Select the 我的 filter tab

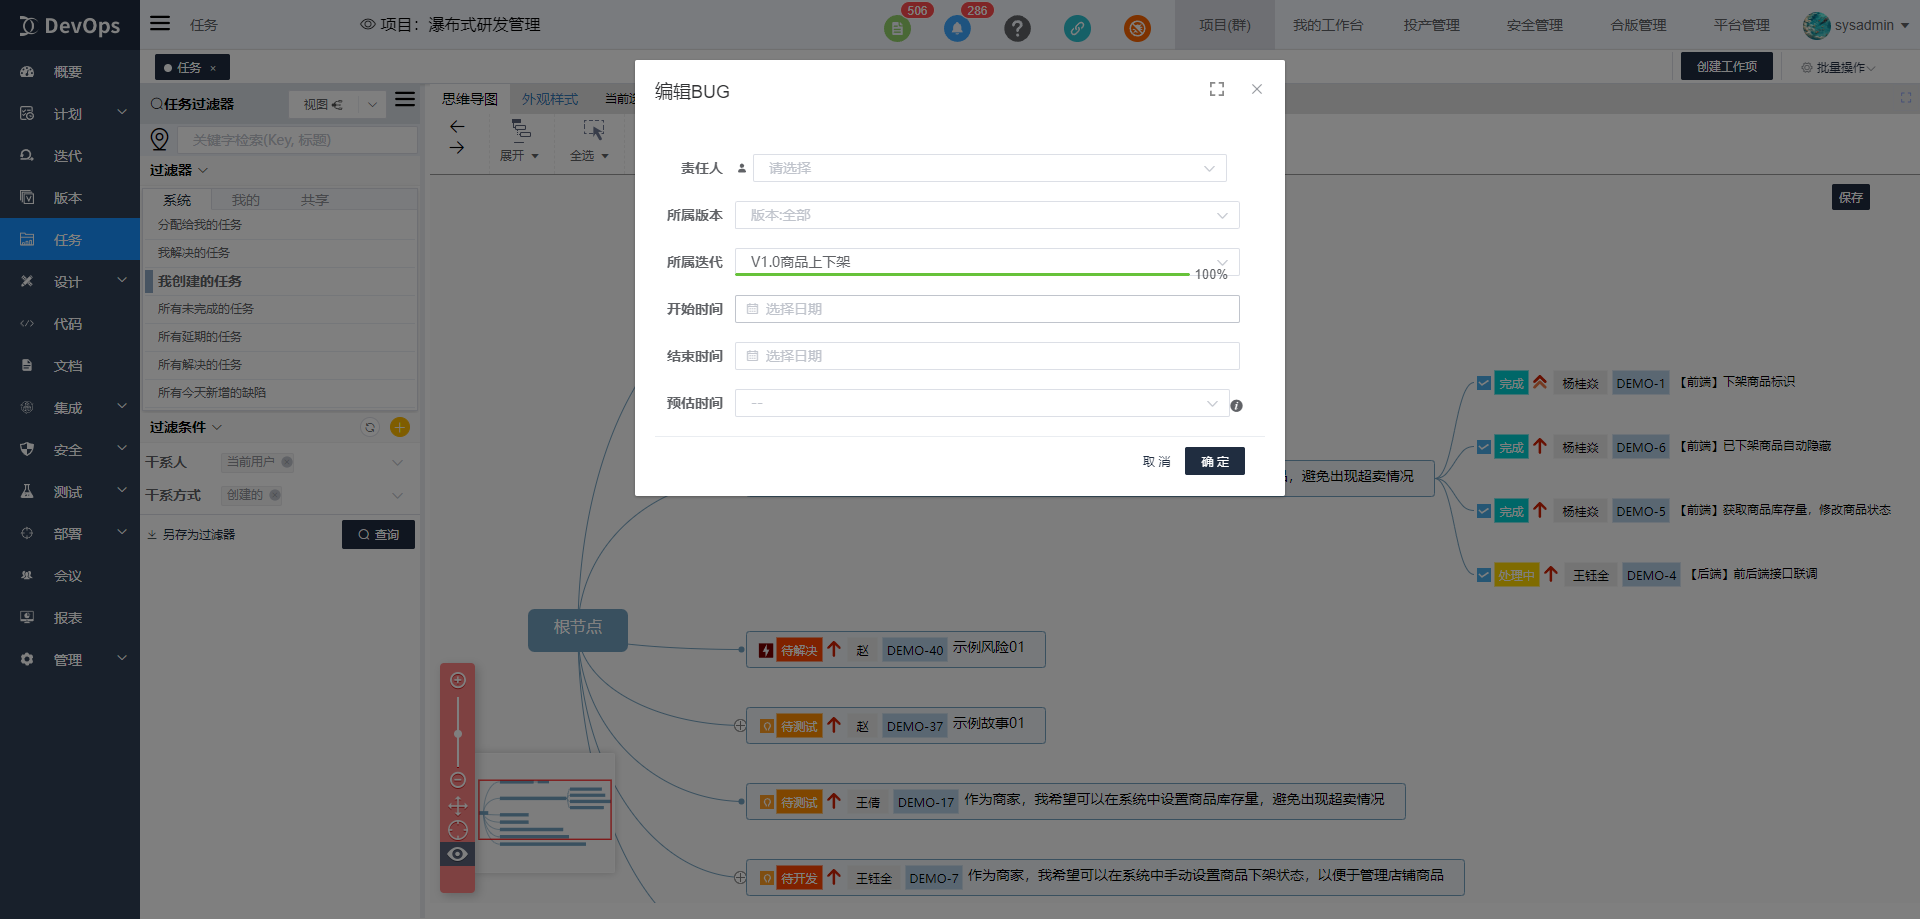(x=246, y=200)
